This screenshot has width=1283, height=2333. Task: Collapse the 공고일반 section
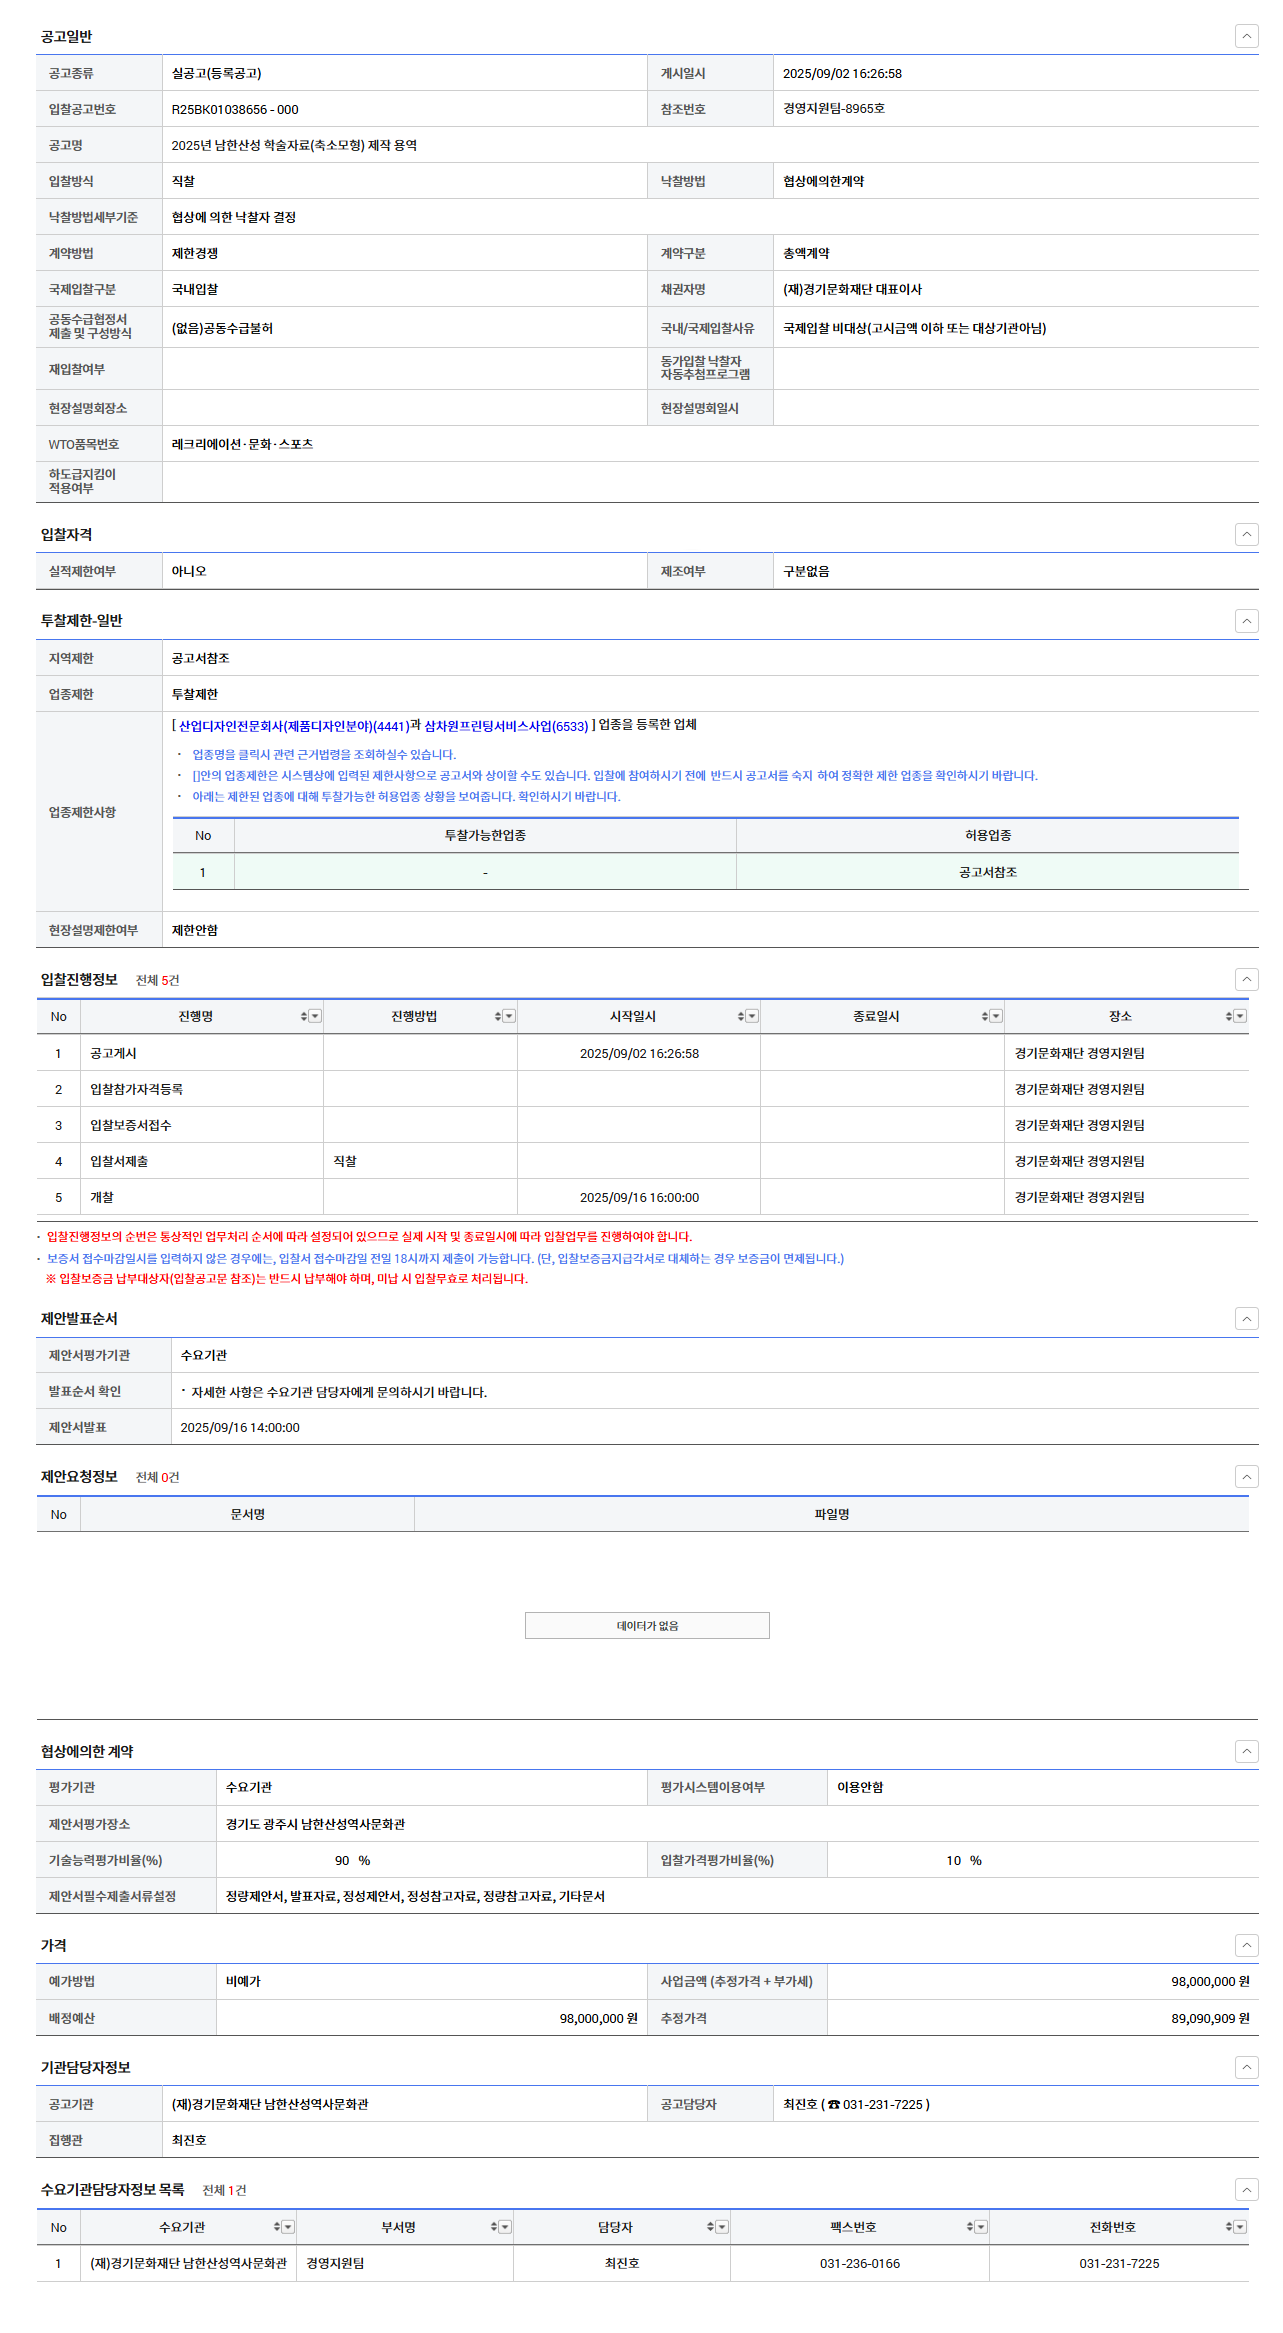coord(1246,37)
